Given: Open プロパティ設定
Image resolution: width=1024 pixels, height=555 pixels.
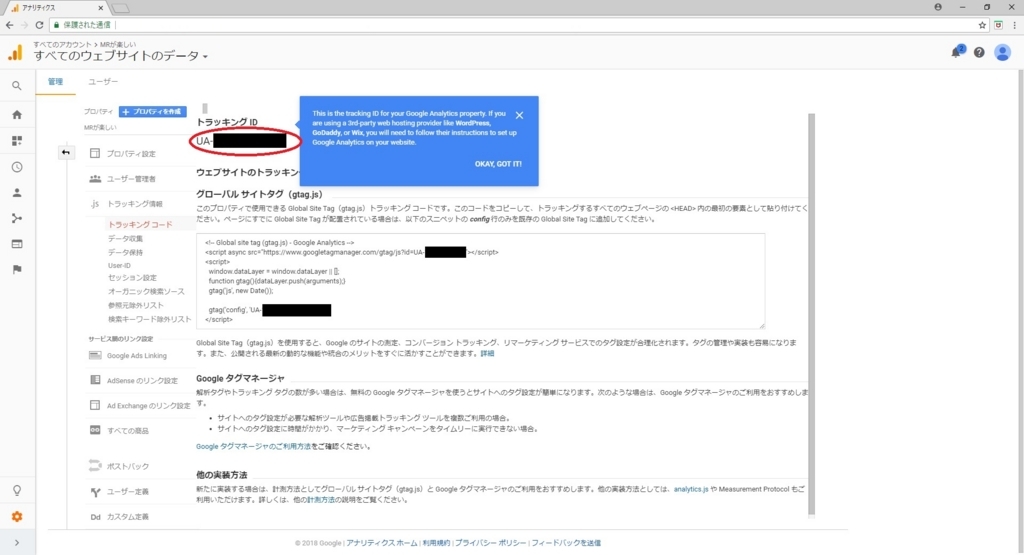Looking at the screenshot, I should click(x=131, y=153).
